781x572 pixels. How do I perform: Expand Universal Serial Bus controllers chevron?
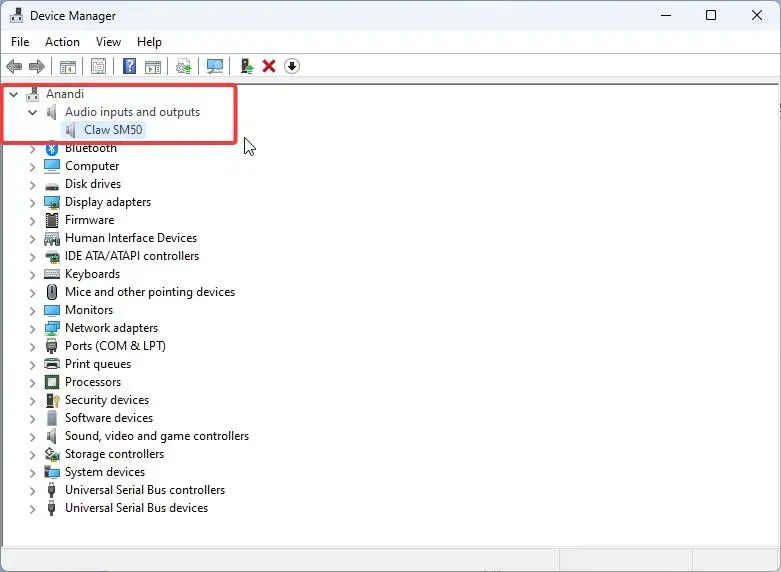click(x=33, y=491)
